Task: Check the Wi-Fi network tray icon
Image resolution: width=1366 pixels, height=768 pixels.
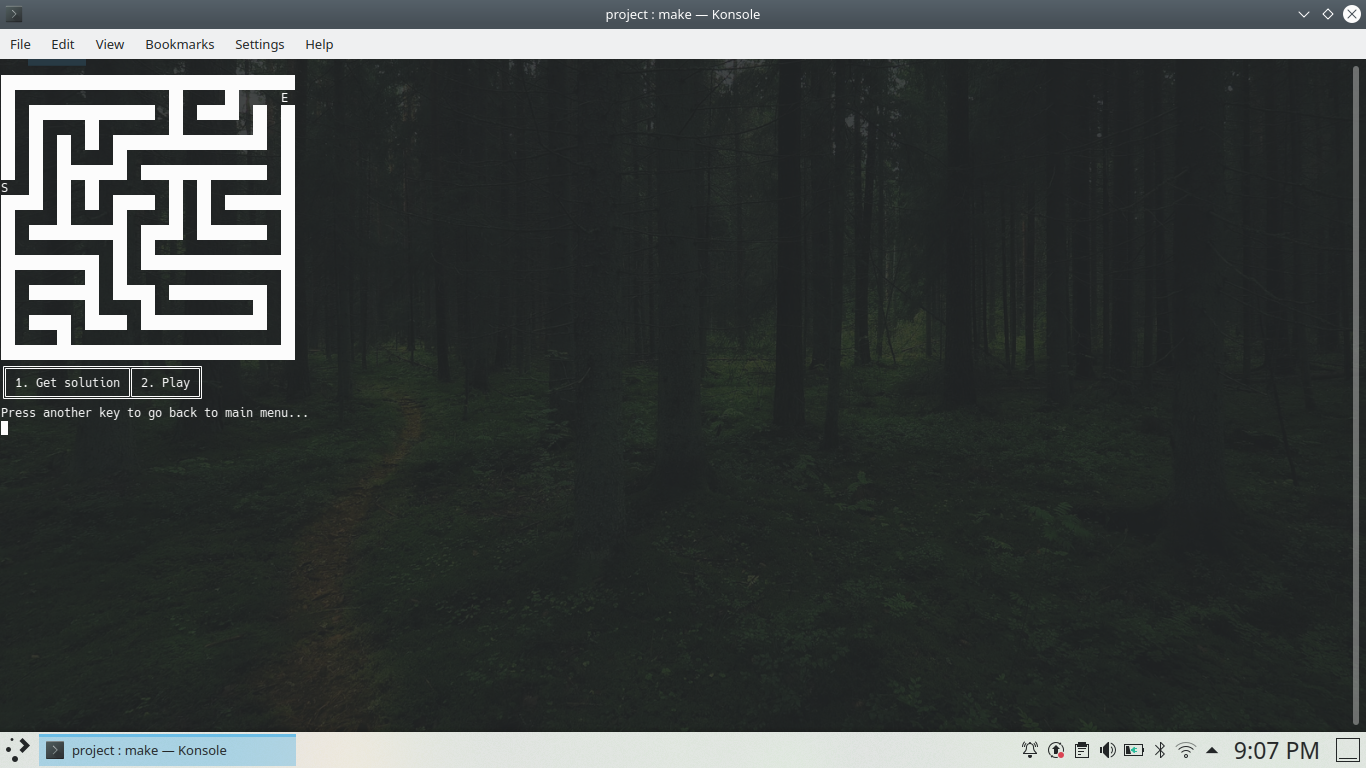Action: (1185, 749)
